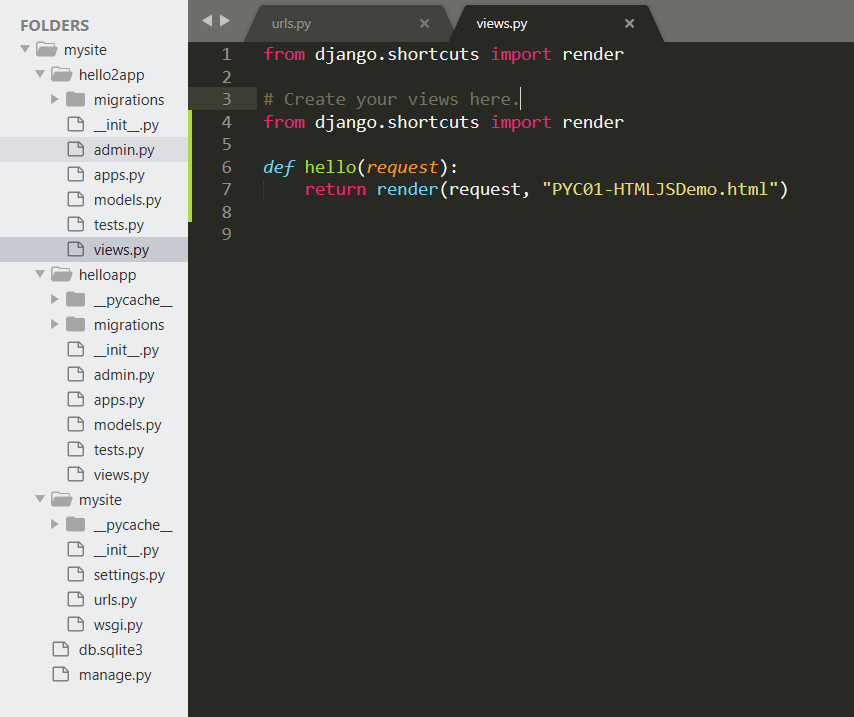Close the urls.py tab
This screenshot has width=854, height=717.
coord(424,23)
